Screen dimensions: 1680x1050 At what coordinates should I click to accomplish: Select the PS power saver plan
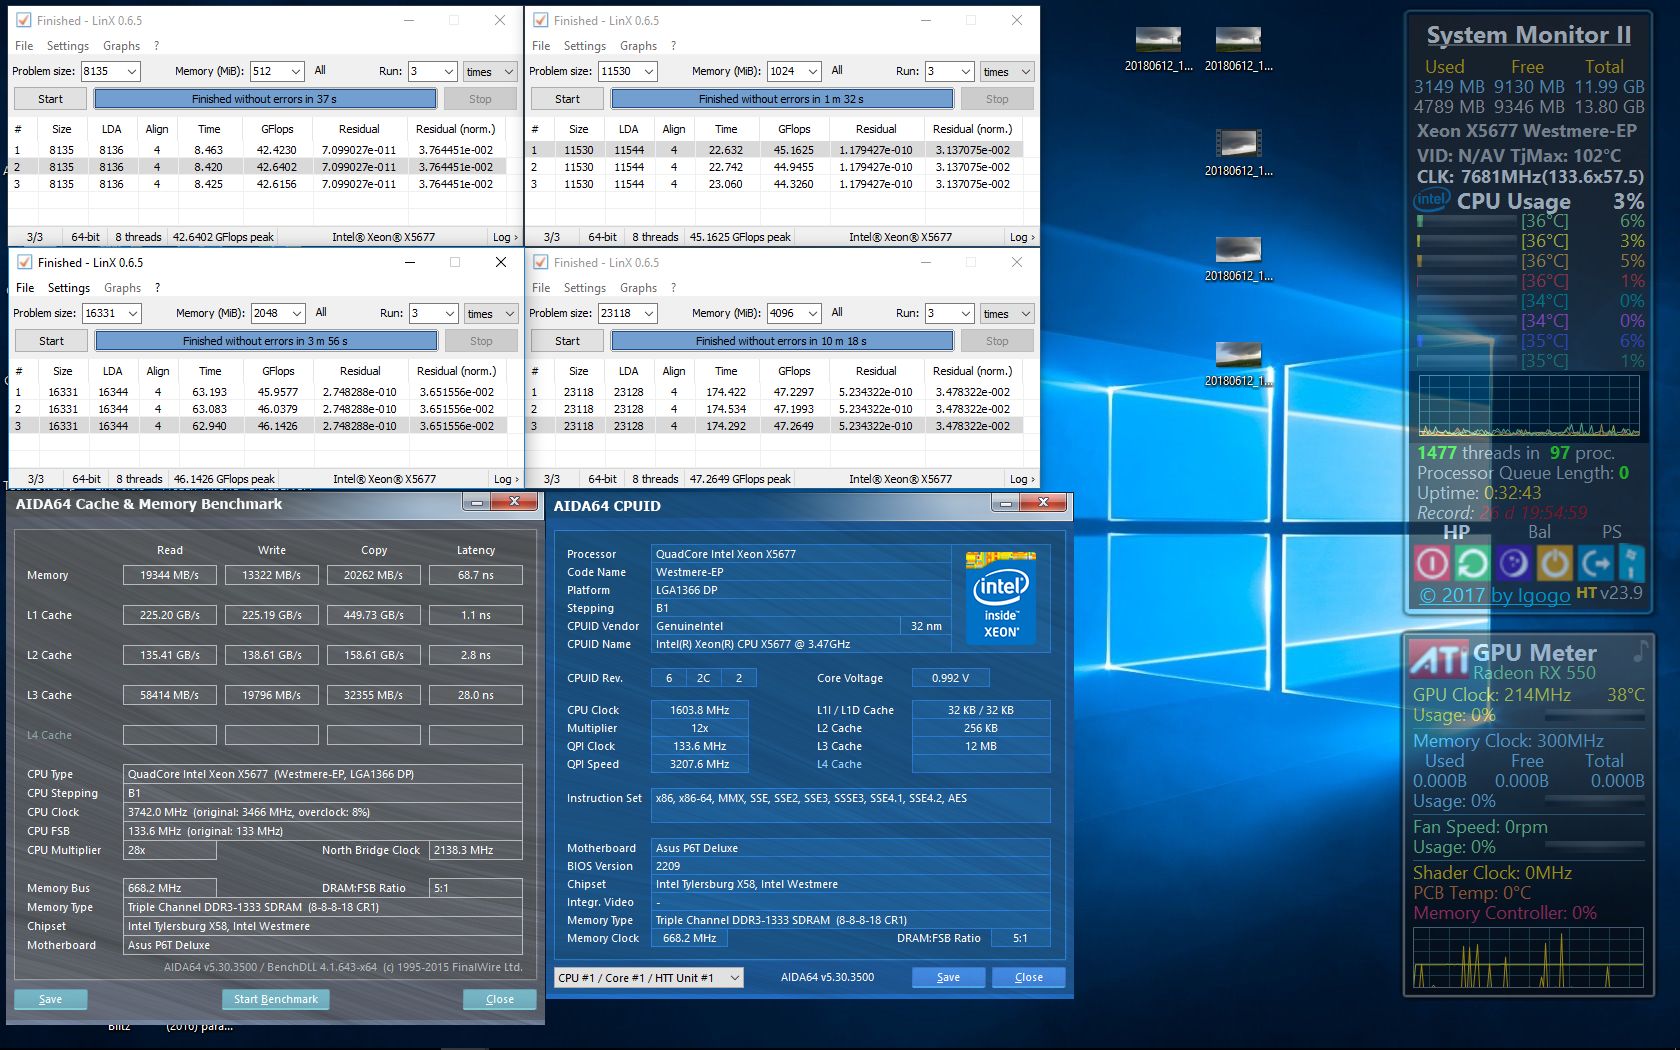(x=1611, y=532)
